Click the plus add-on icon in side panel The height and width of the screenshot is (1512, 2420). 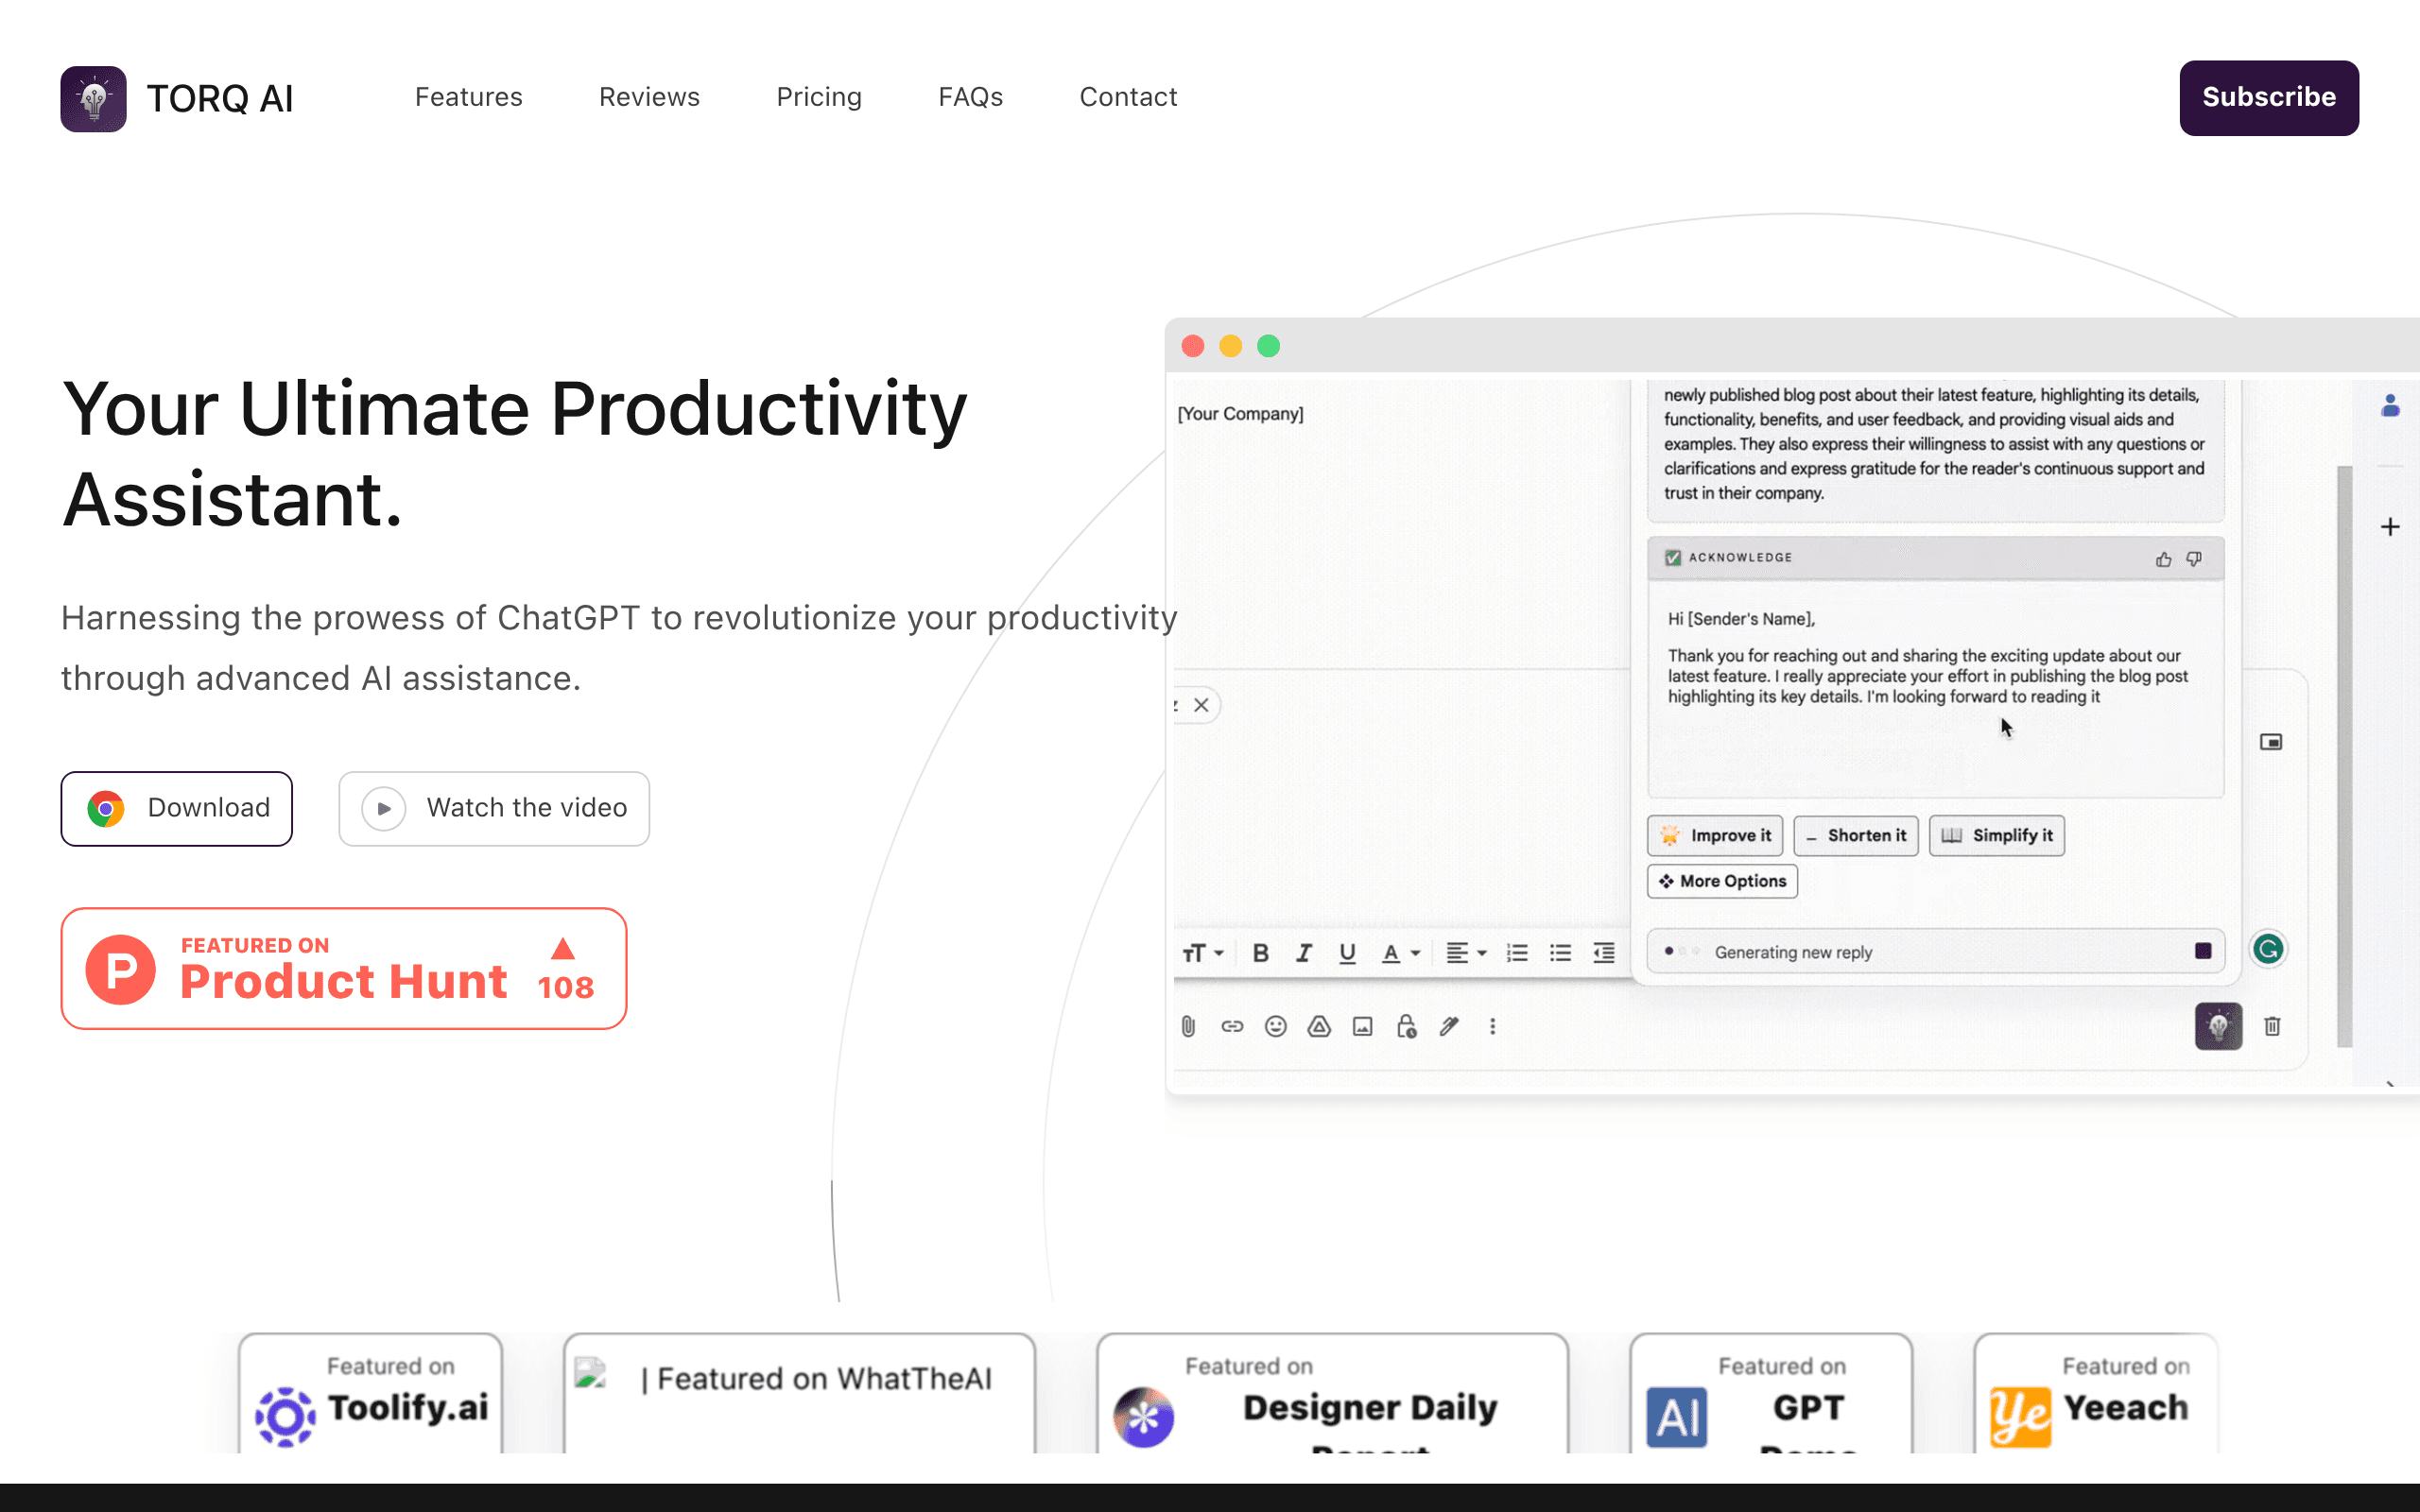click(x=2390, y=527)
